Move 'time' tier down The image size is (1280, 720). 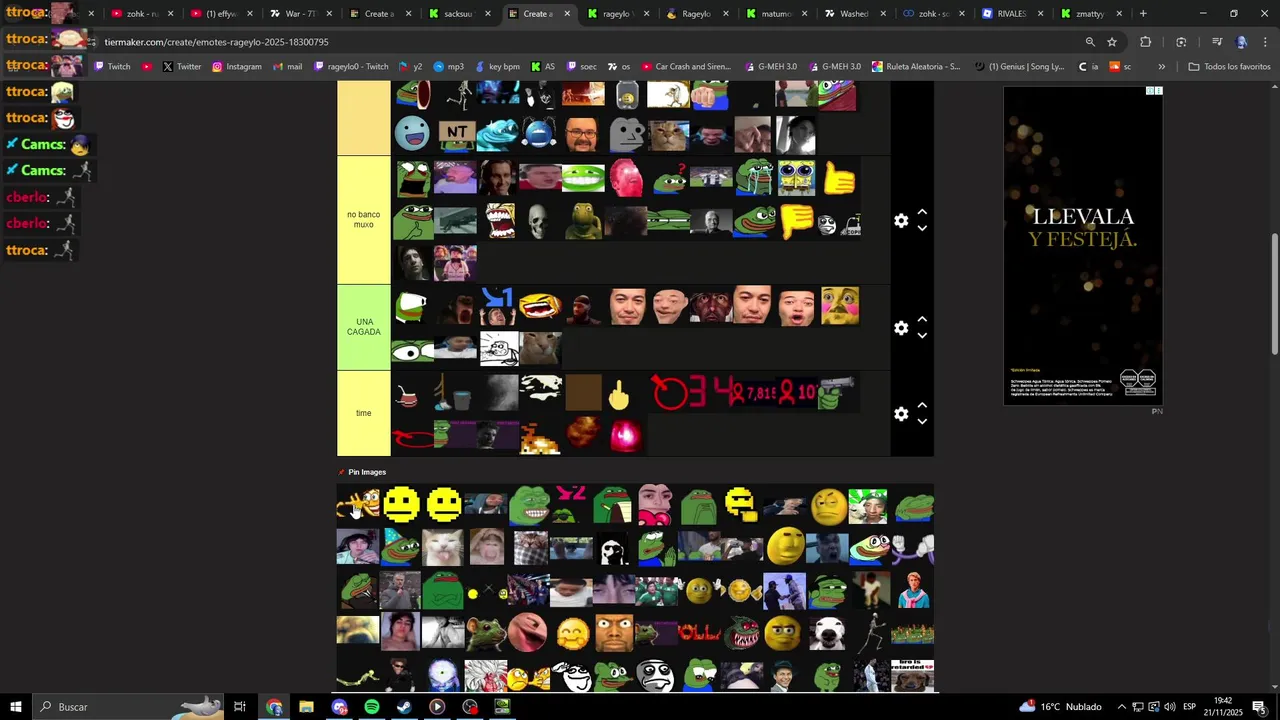point(922,422)
